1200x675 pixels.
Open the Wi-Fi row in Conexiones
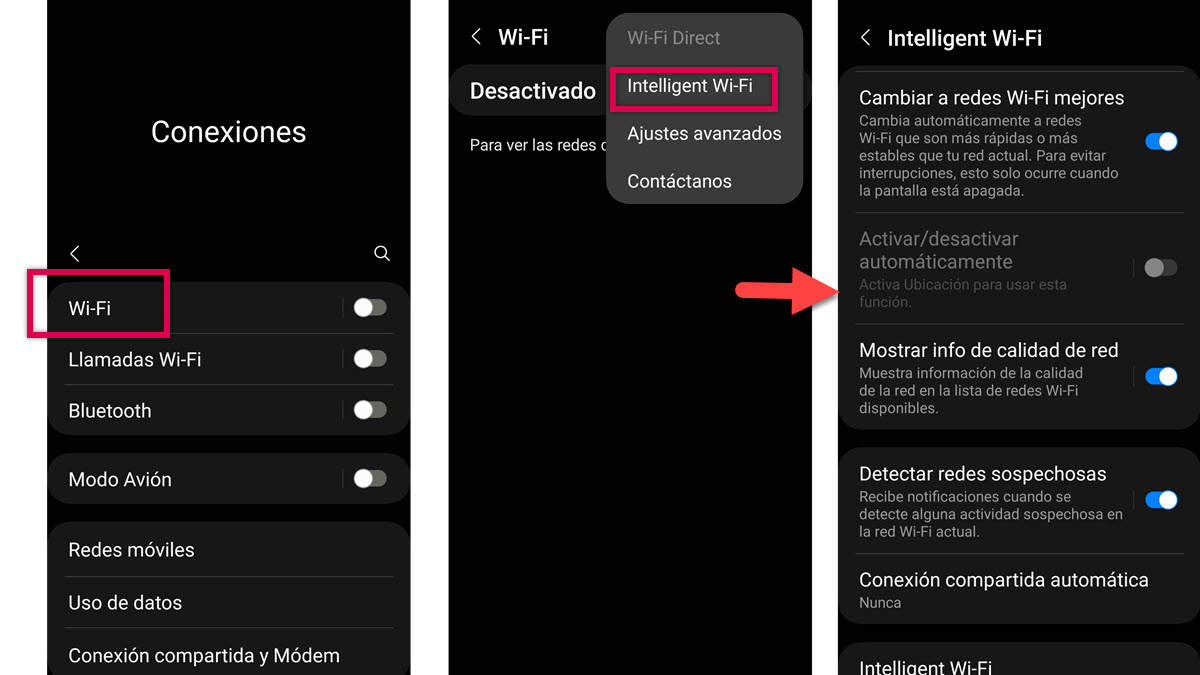pyautogui.click(x=228, y=308)
